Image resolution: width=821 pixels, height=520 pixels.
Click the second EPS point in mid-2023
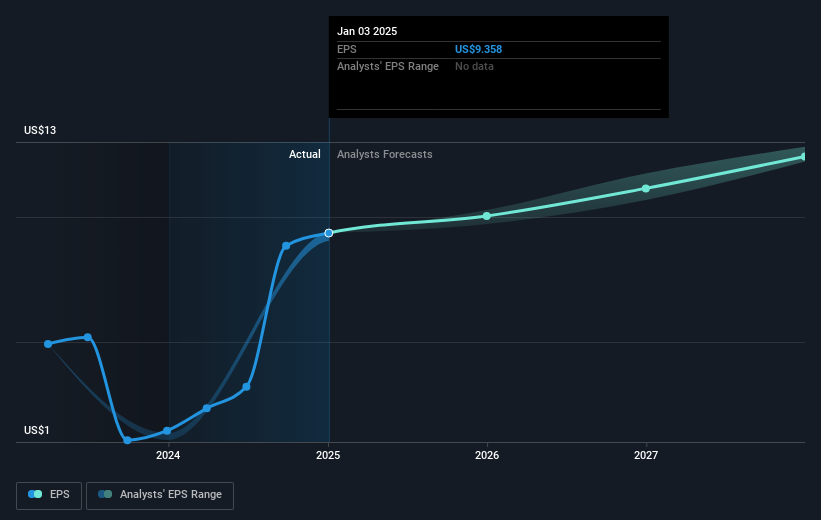pyautogui.click(x=88, y=337)
